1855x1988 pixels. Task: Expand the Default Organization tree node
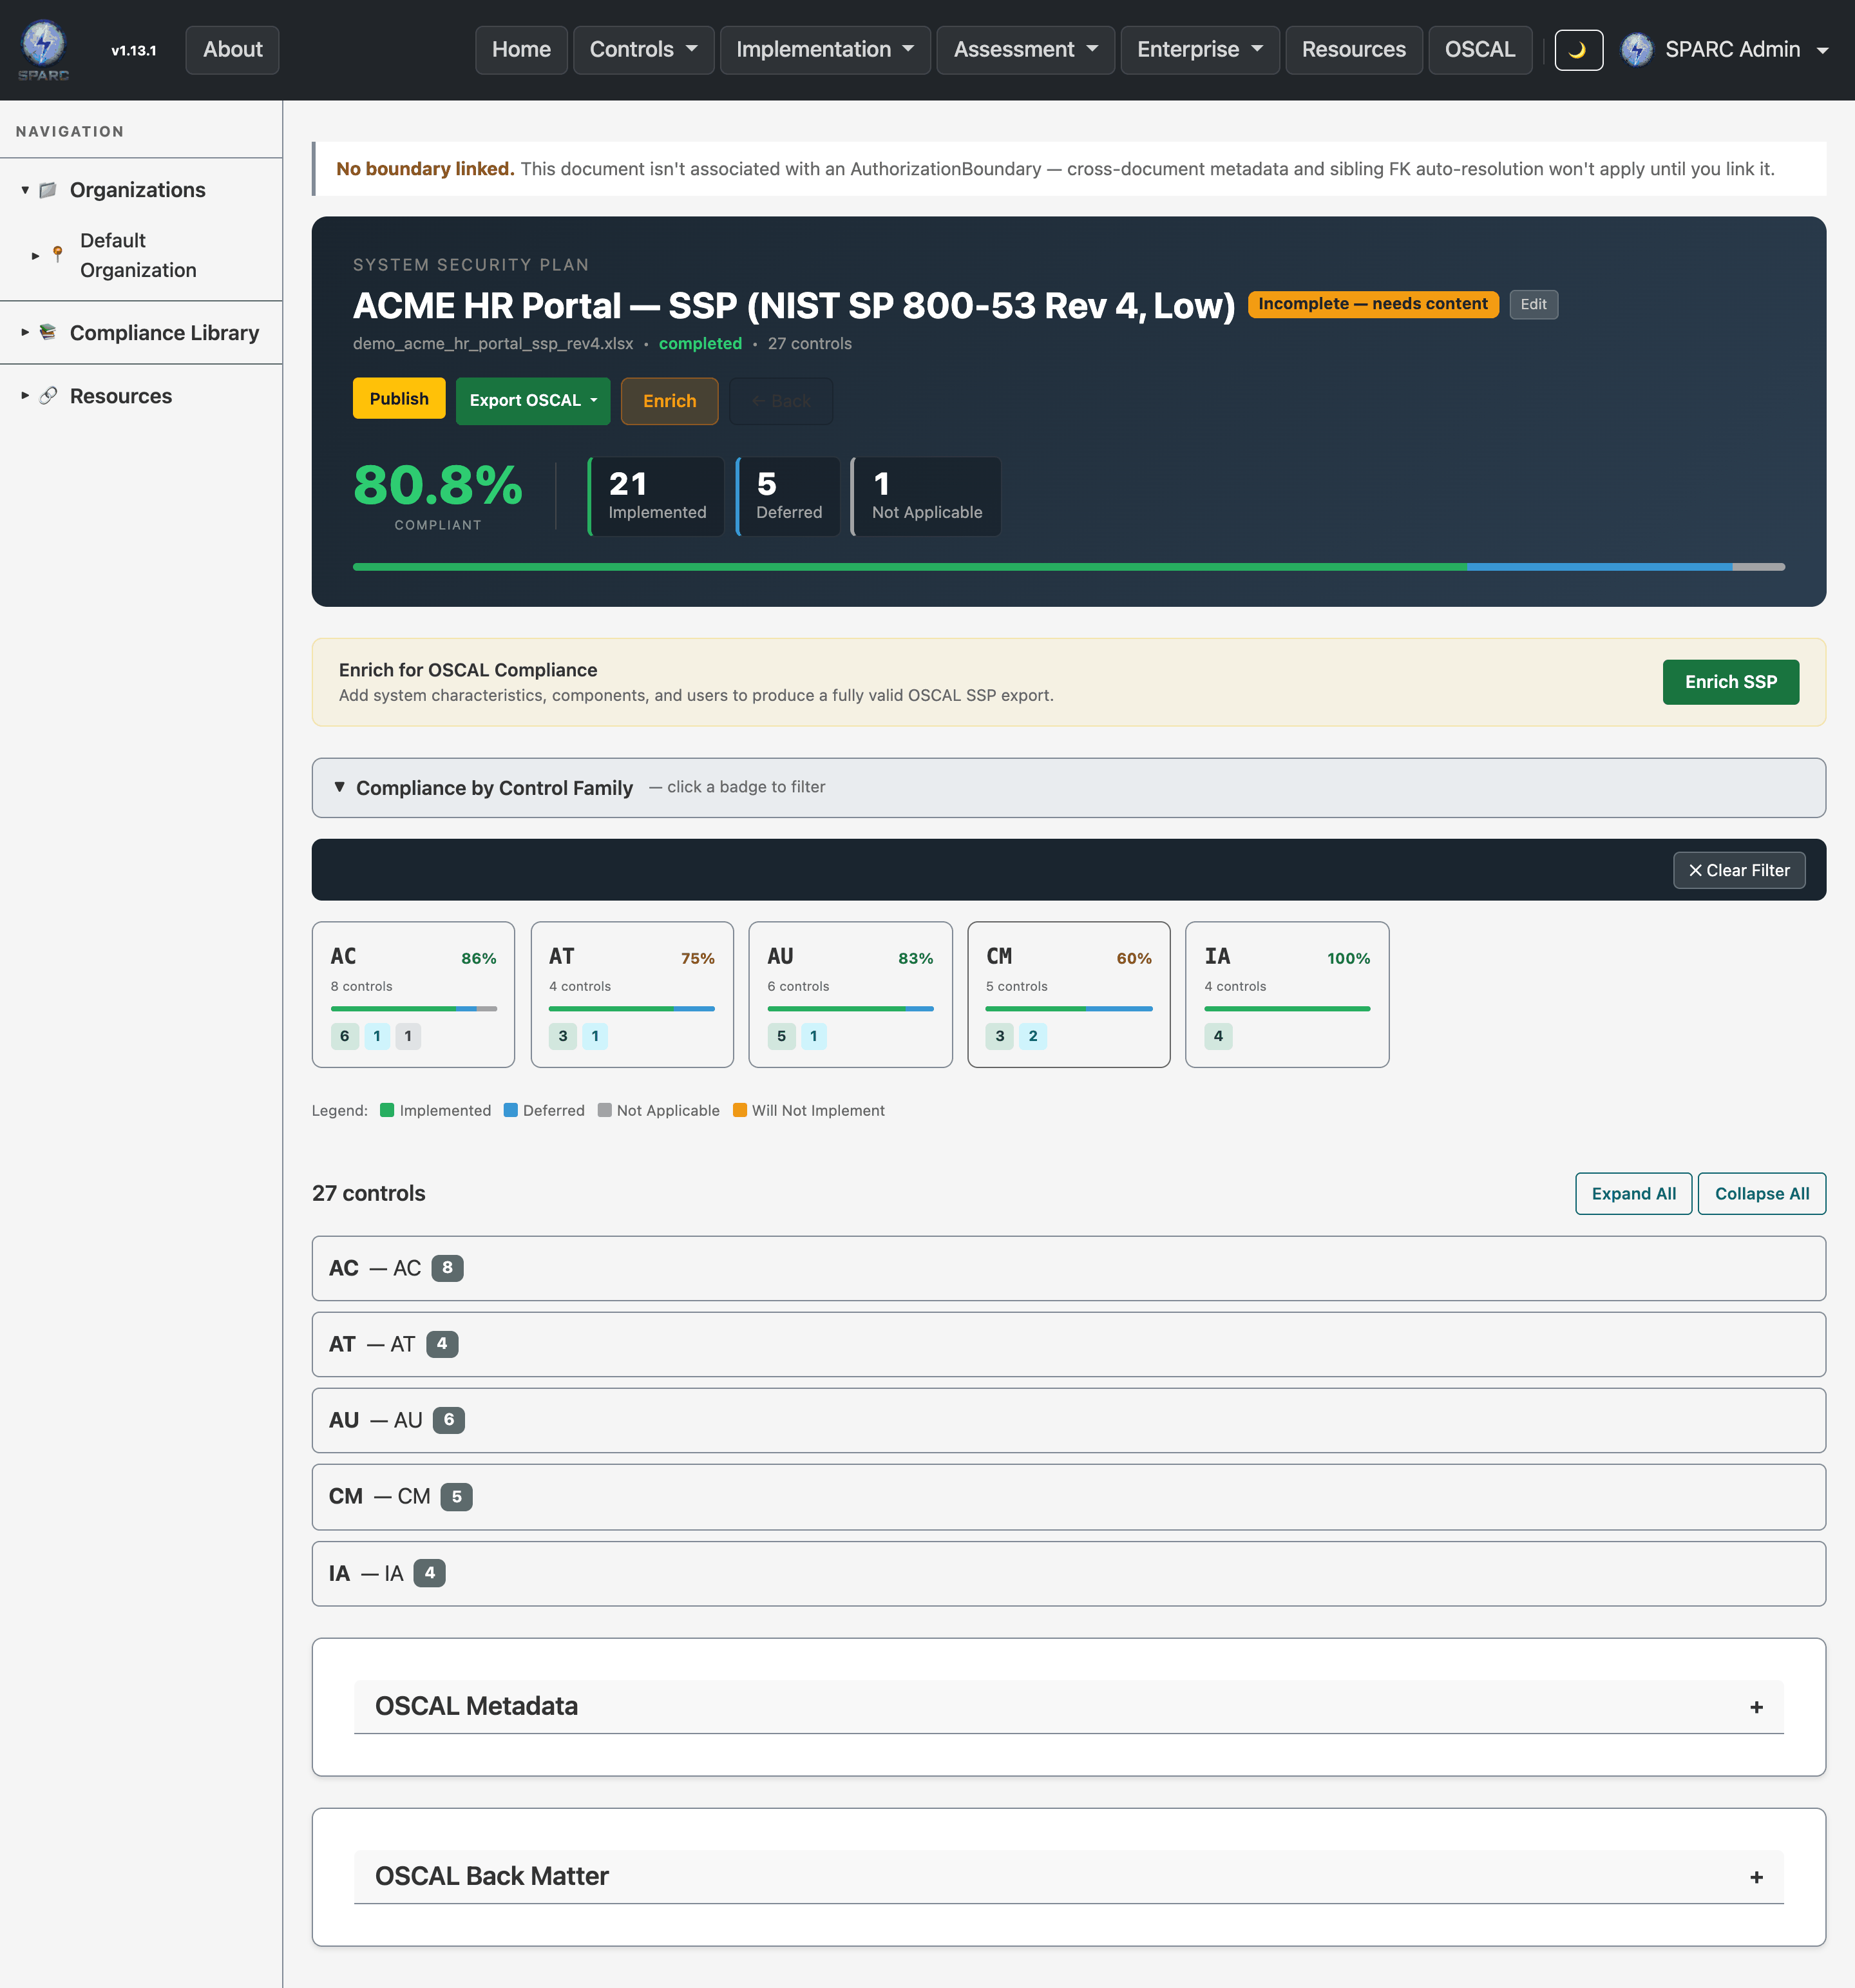coord(35,256)
